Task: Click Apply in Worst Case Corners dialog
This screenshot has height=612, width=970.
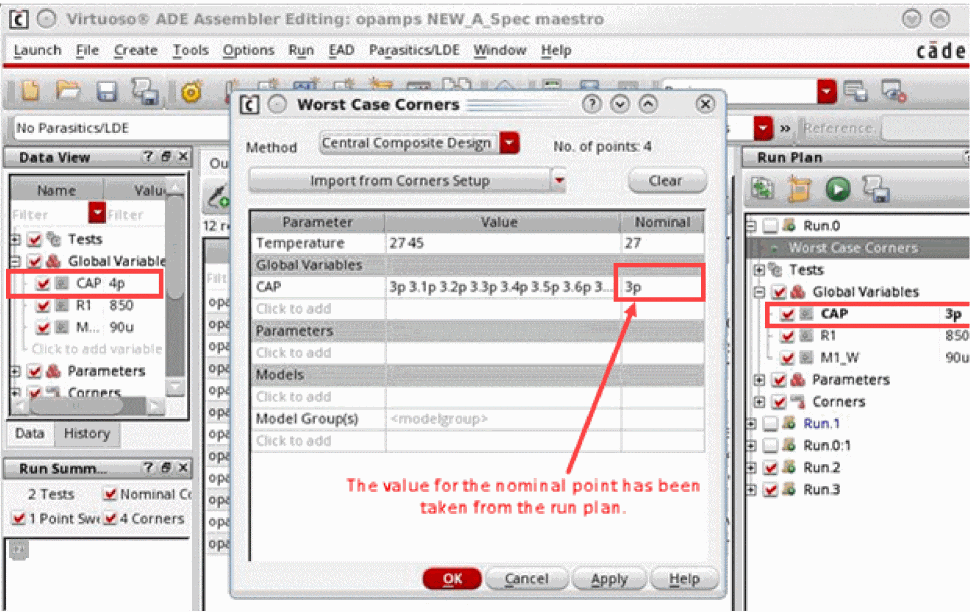Action: coord(609,579)
